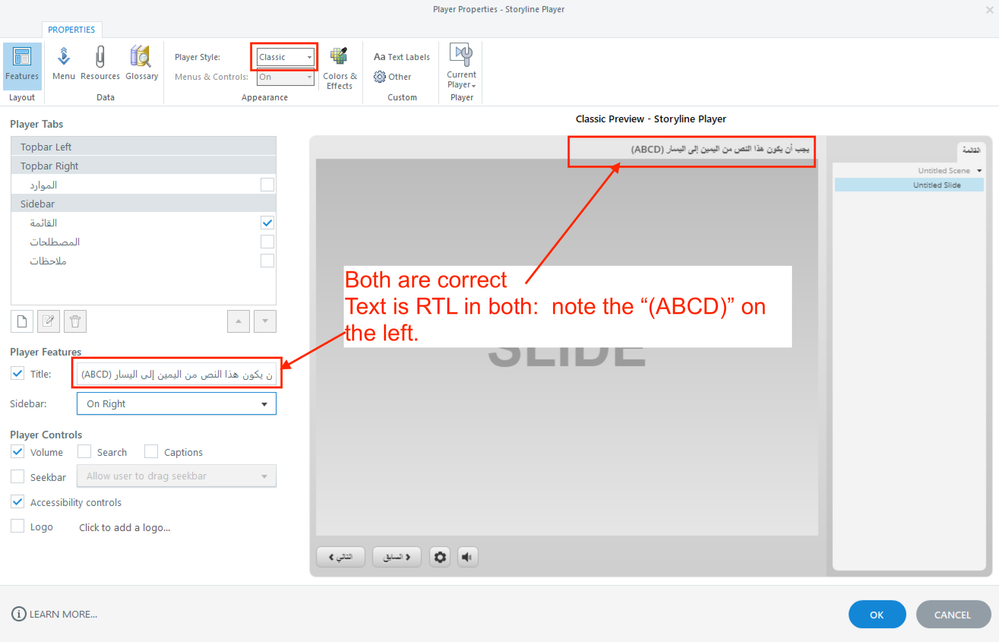Click the settings gear in preview player
This screenshot has height=642, width=999.
point(440,557)
